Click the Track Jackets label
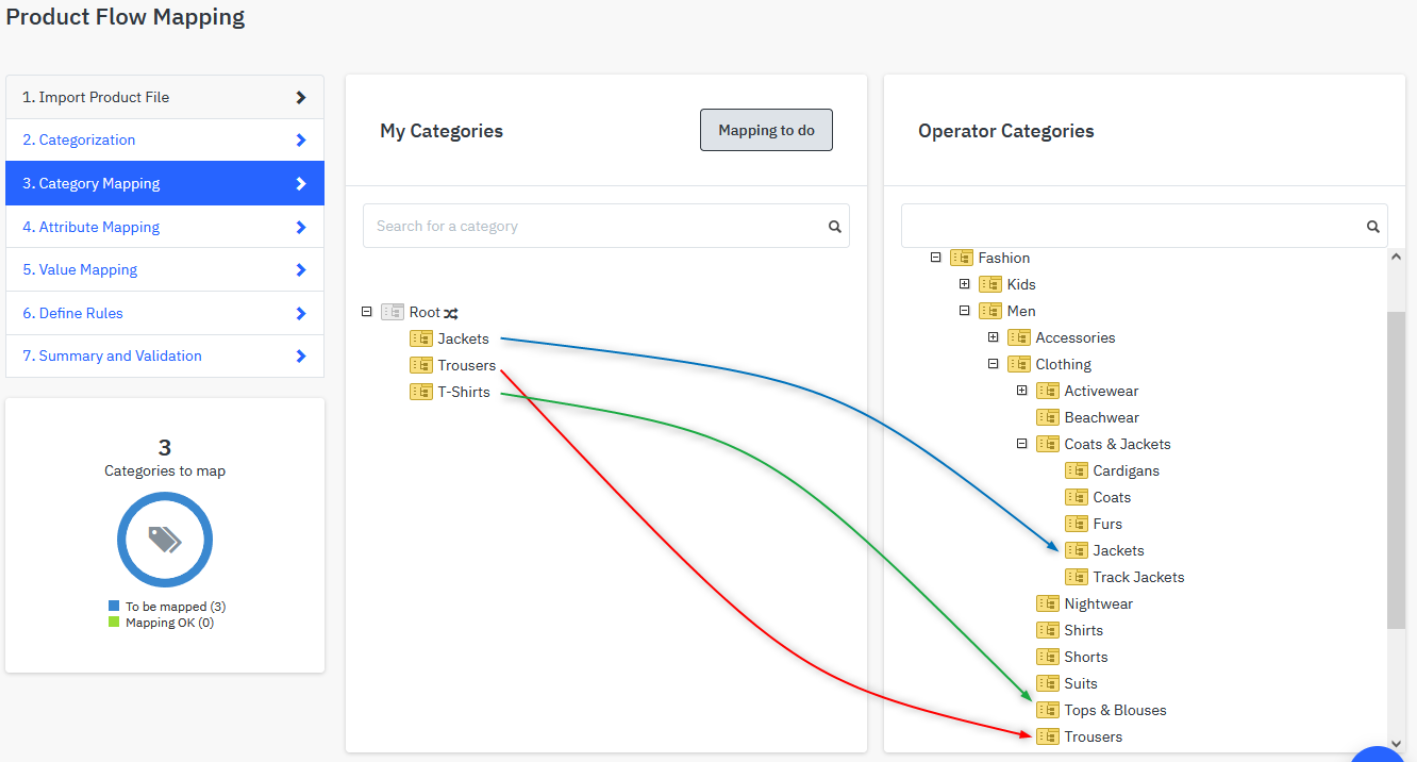Screen dimensions: 1417x762 (x=1138, y=577)
